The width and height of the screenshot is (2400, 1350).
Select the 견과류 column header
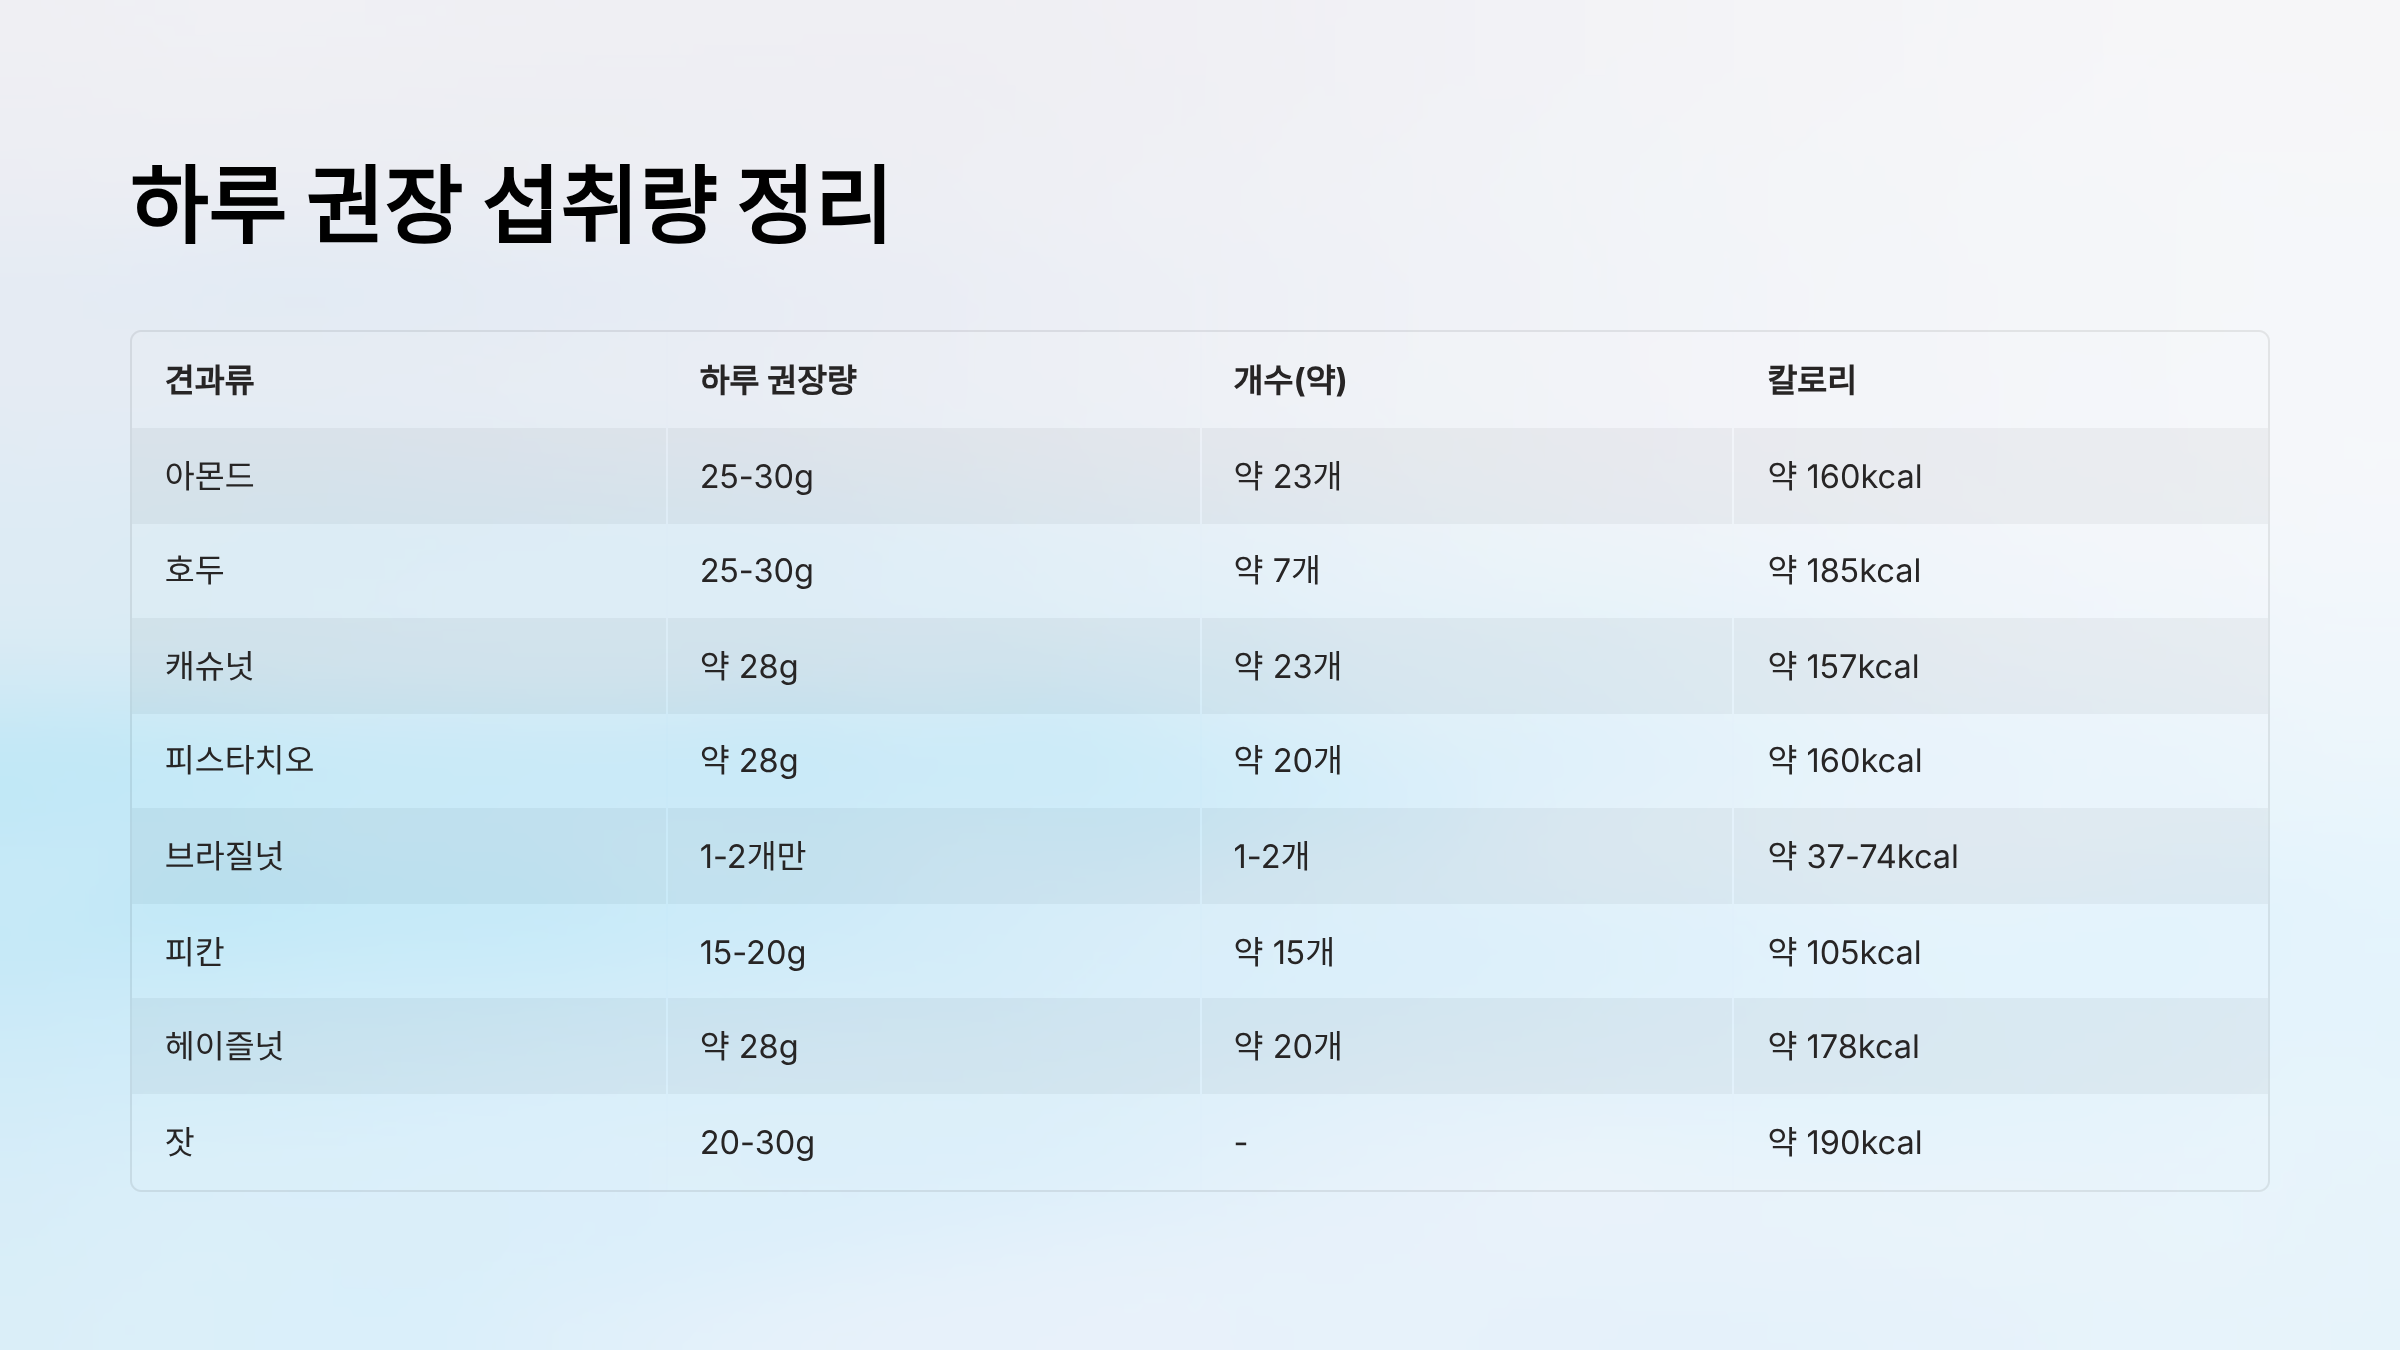click(x=210, y=380)
